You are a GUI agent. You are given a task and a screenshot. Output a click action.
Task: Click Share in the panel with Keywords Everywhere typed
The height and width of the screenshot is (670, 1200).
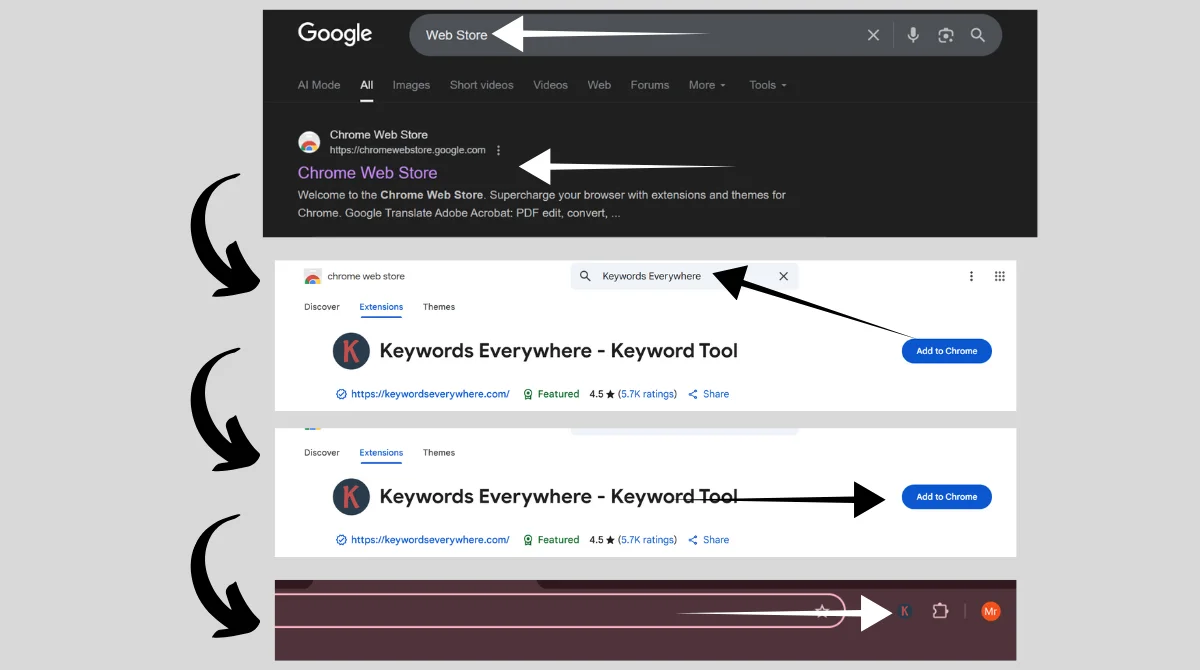point(709,394)
